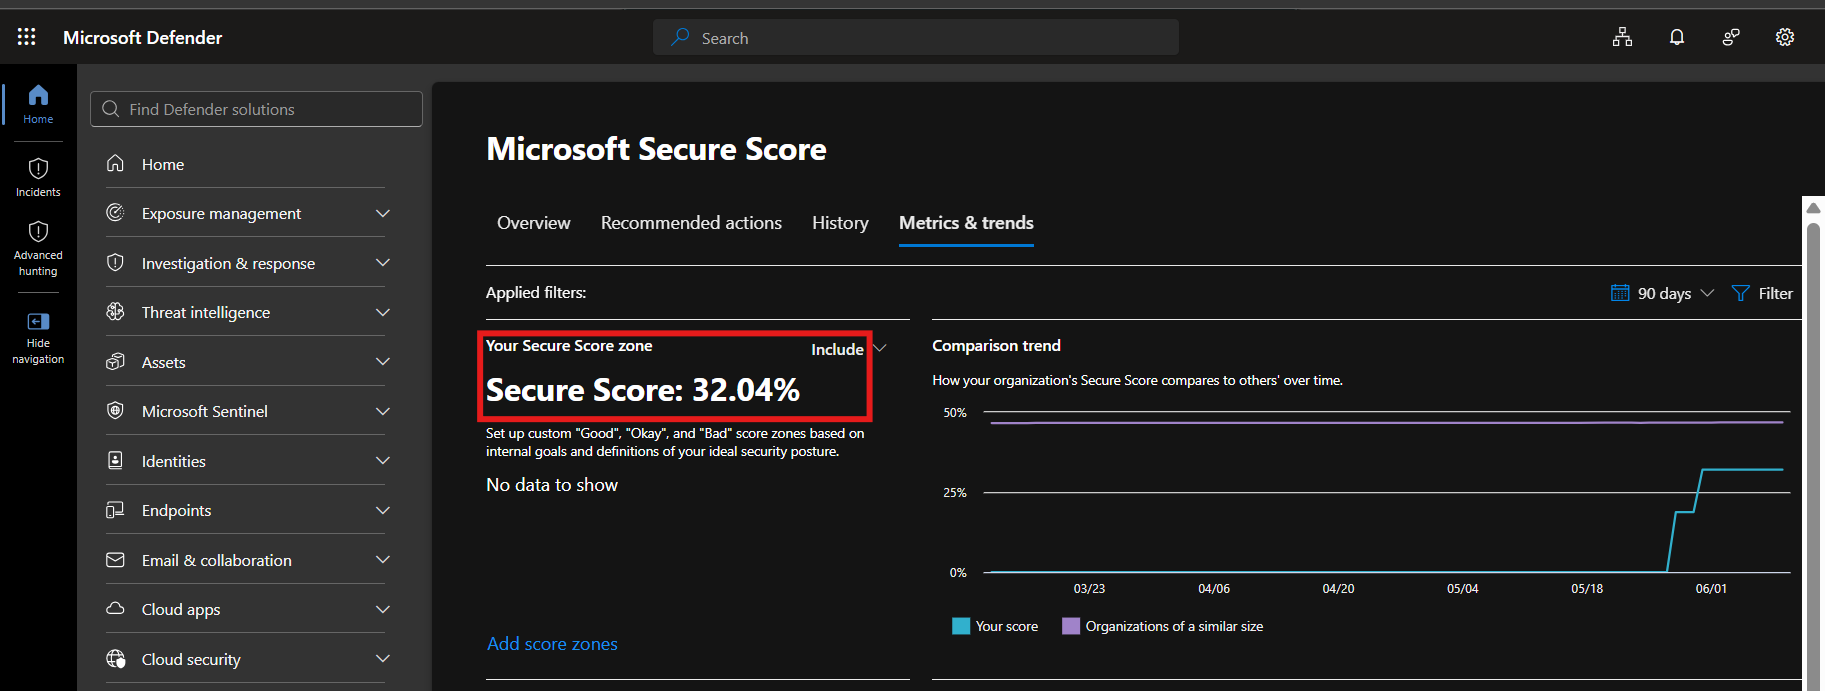Image resolution: width=1825 pixels, height=691 pixels.
Task: Click the Cloud security globe icon
Action: click(116, 659)
